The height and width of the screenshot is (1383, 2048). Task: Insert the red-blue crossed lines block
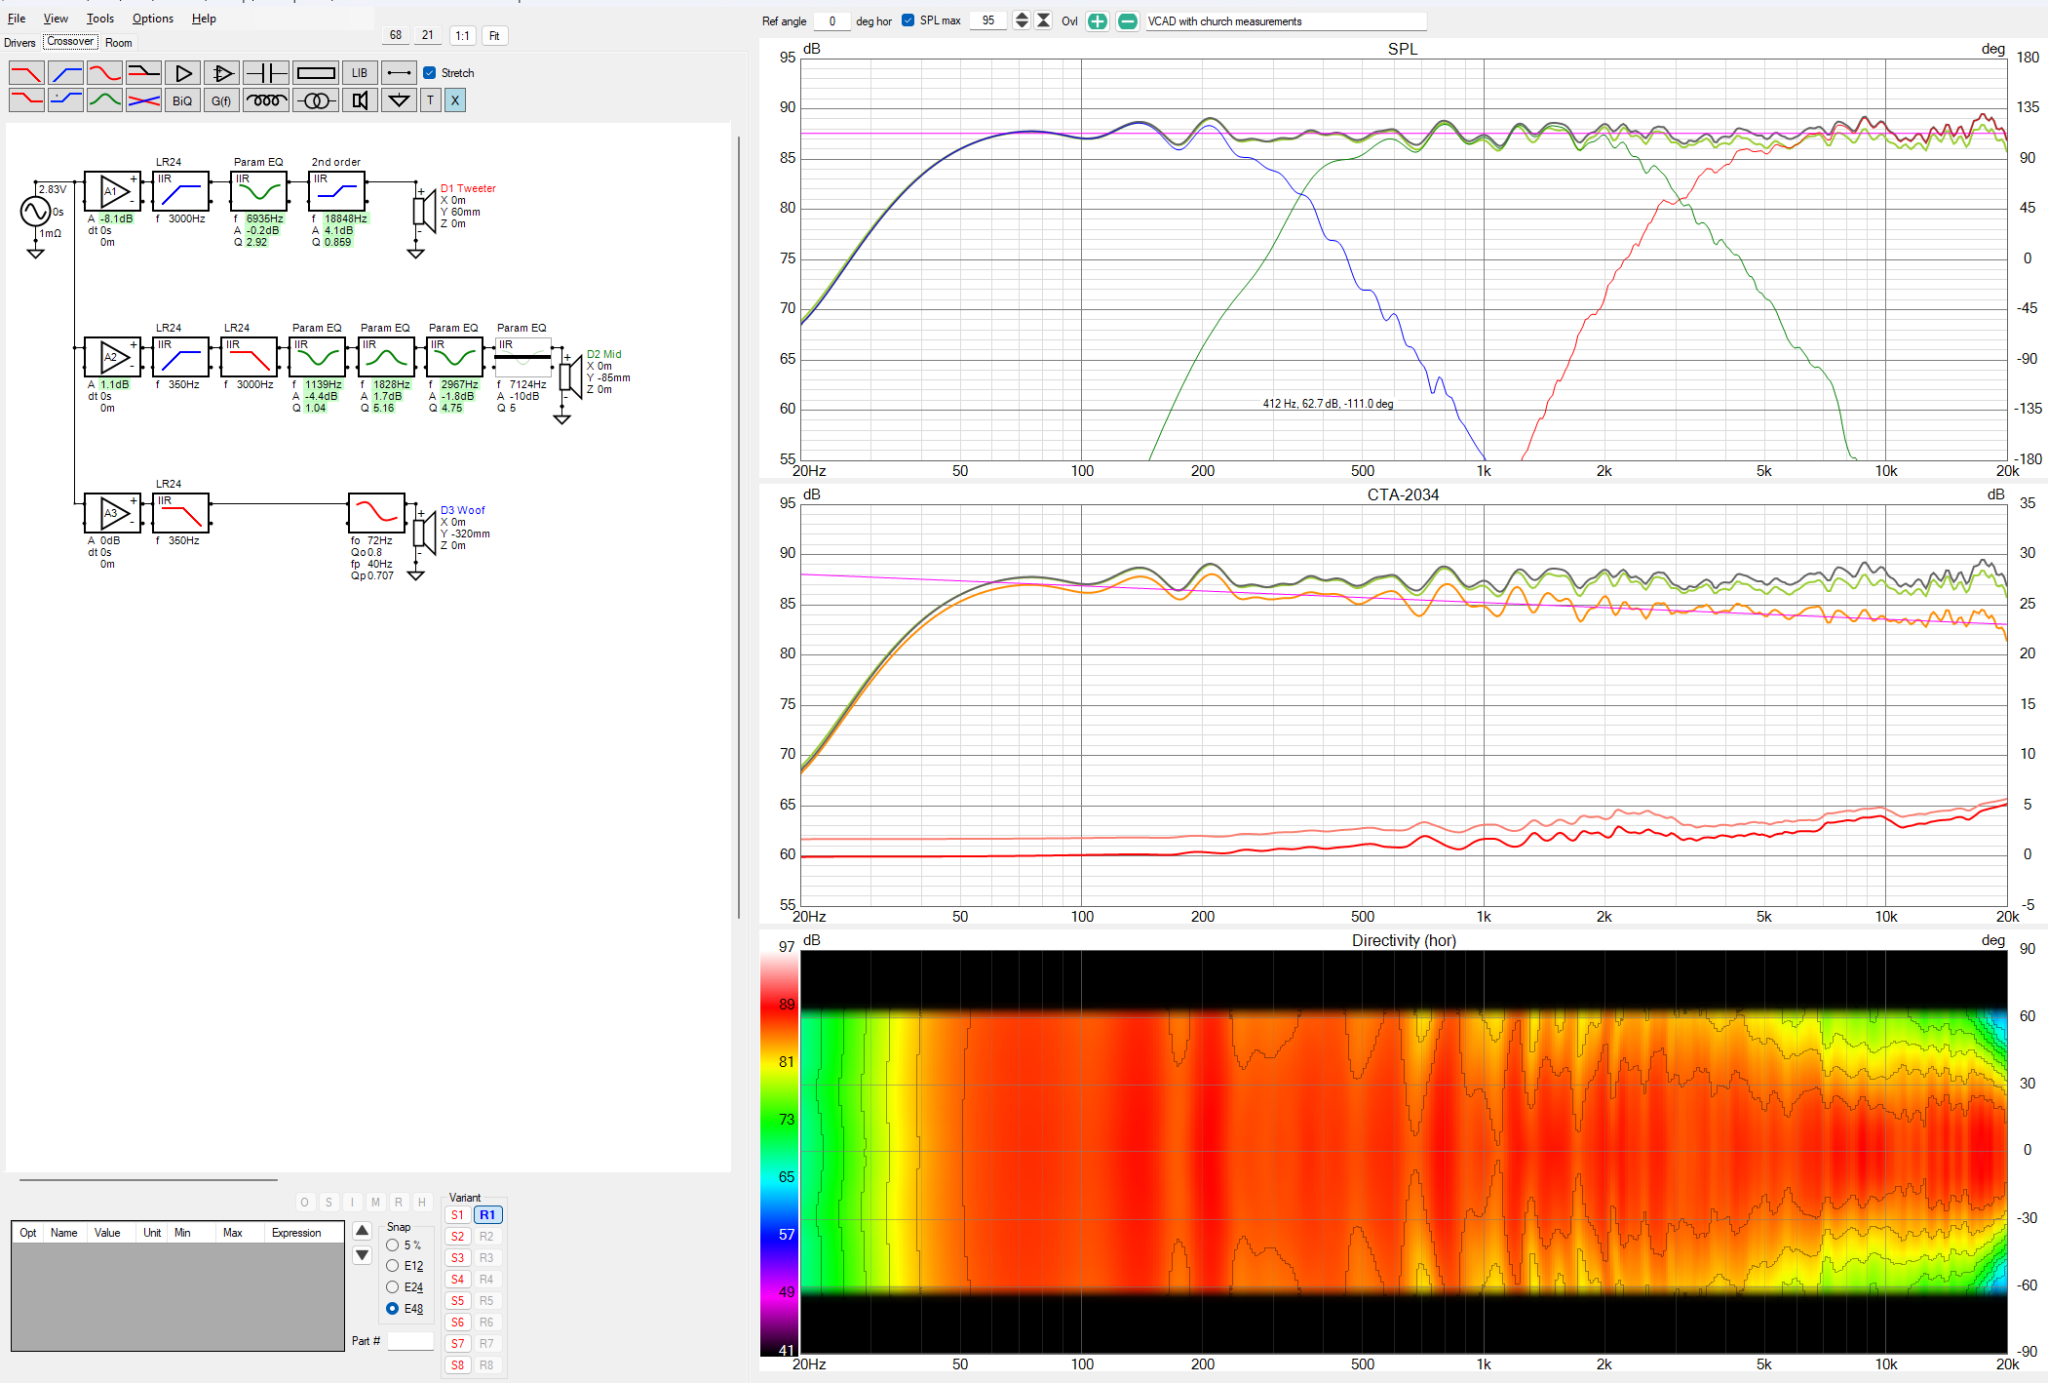click(144, 100)
